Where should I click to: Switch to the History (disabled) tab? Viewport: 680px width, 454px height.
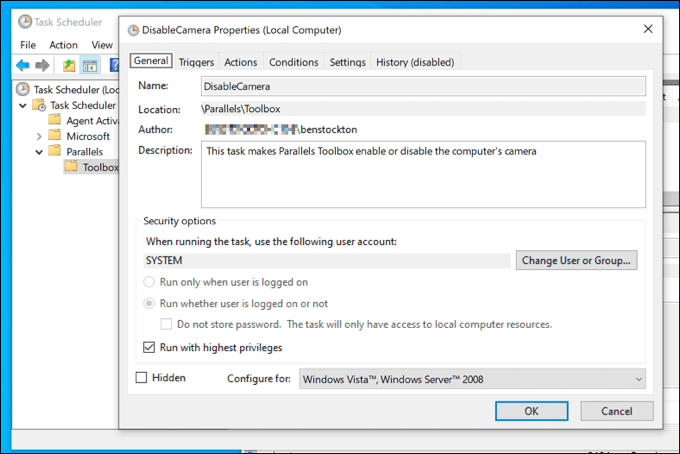tap(415, 62)
